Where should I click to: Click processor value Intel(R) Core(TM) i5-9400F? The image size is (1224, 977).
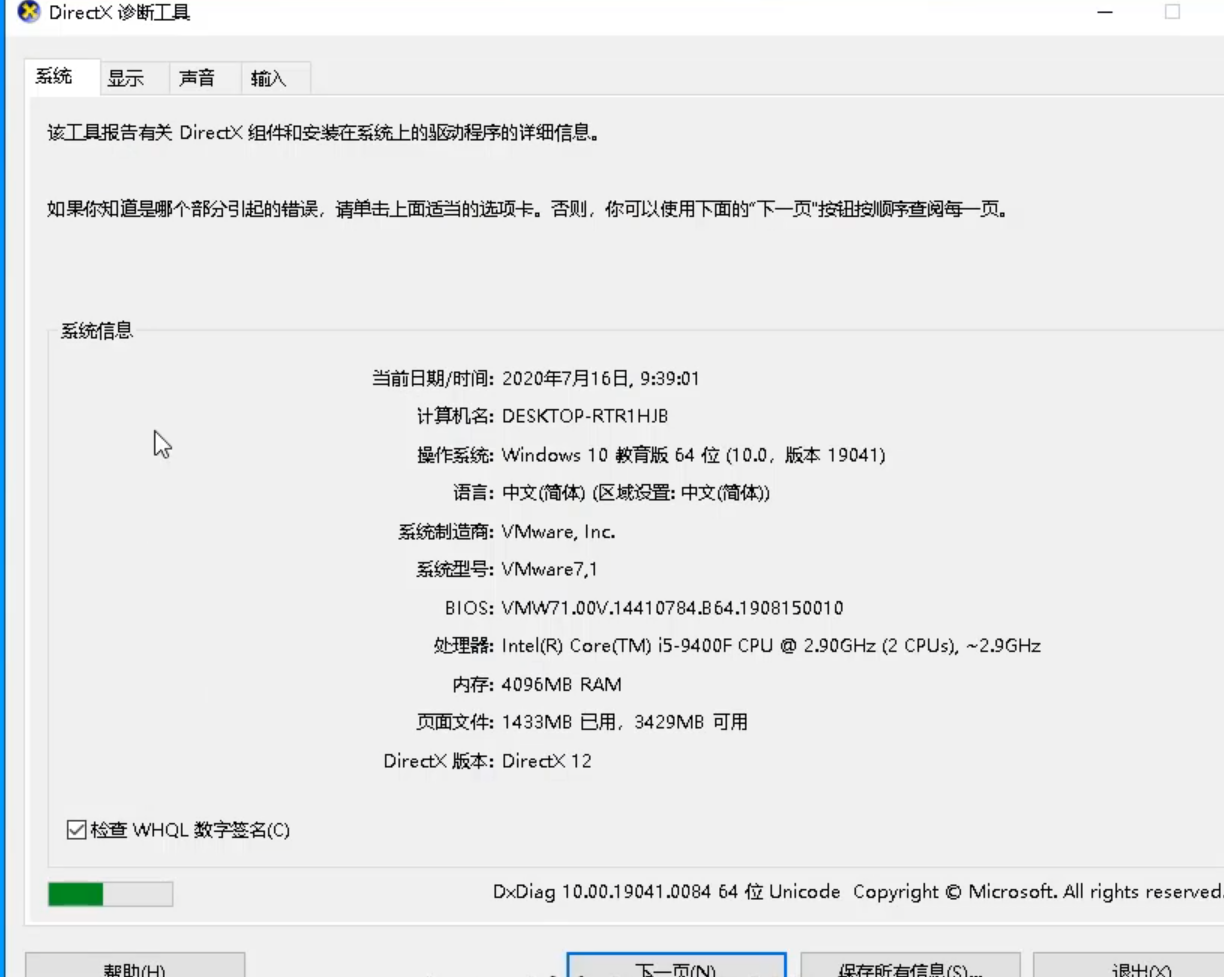(x=771, y=646)
